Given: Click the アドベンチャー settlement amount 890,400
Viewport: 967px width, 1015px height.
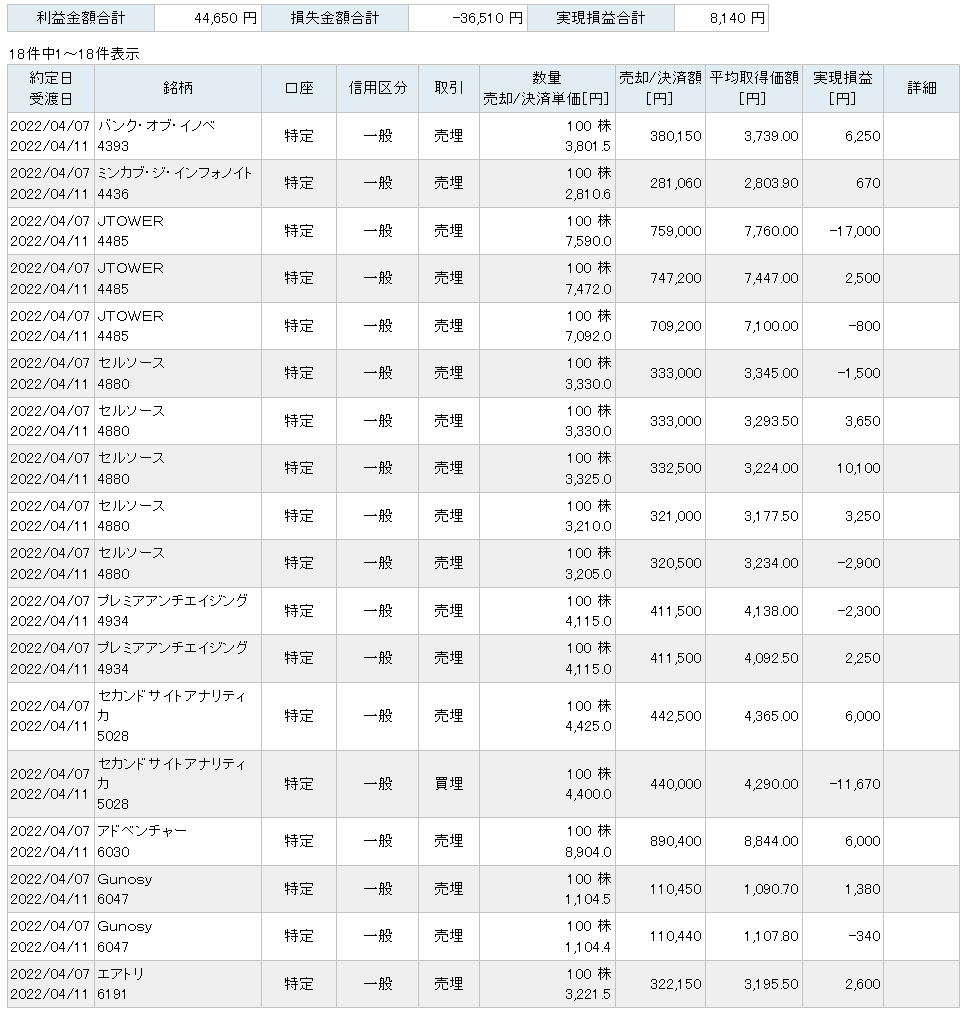Looking at the screenshot, I should pos(676,841).
